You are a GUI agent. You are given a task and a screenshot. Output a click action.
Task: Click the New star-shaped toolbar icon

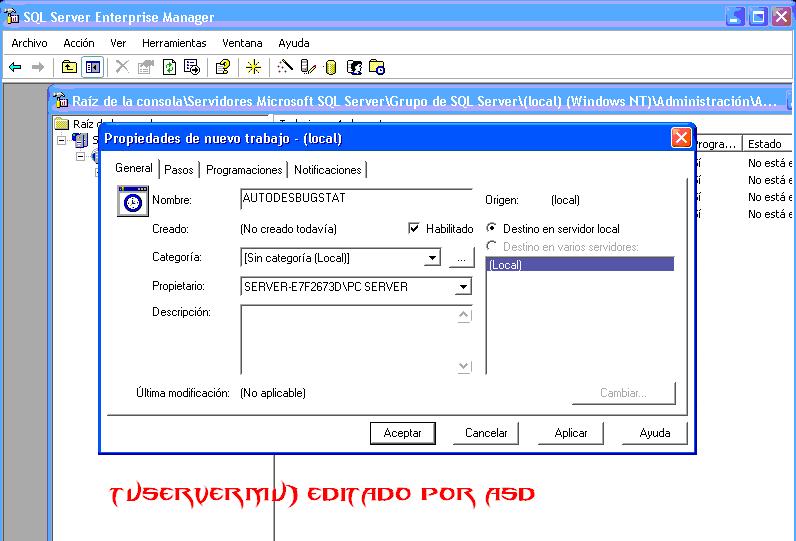point(253,67)
